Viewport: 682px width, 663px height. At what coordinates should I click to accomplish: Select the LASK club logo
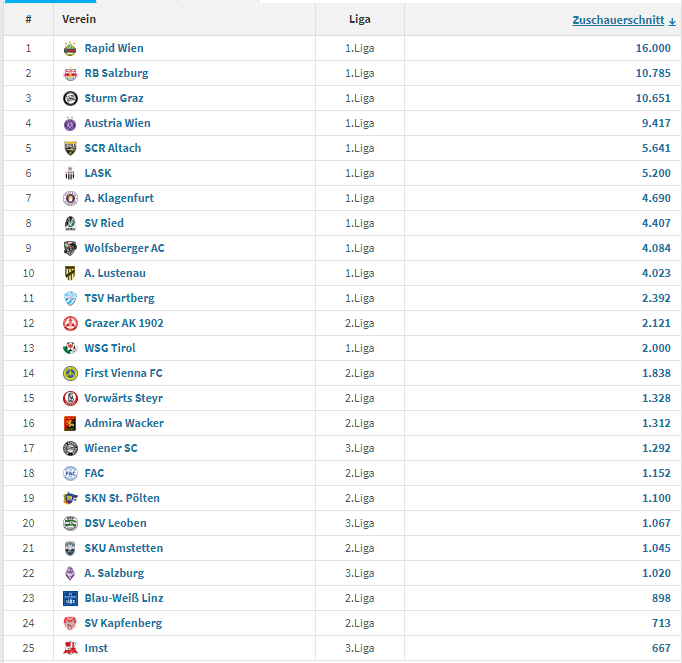coord(70,174)
